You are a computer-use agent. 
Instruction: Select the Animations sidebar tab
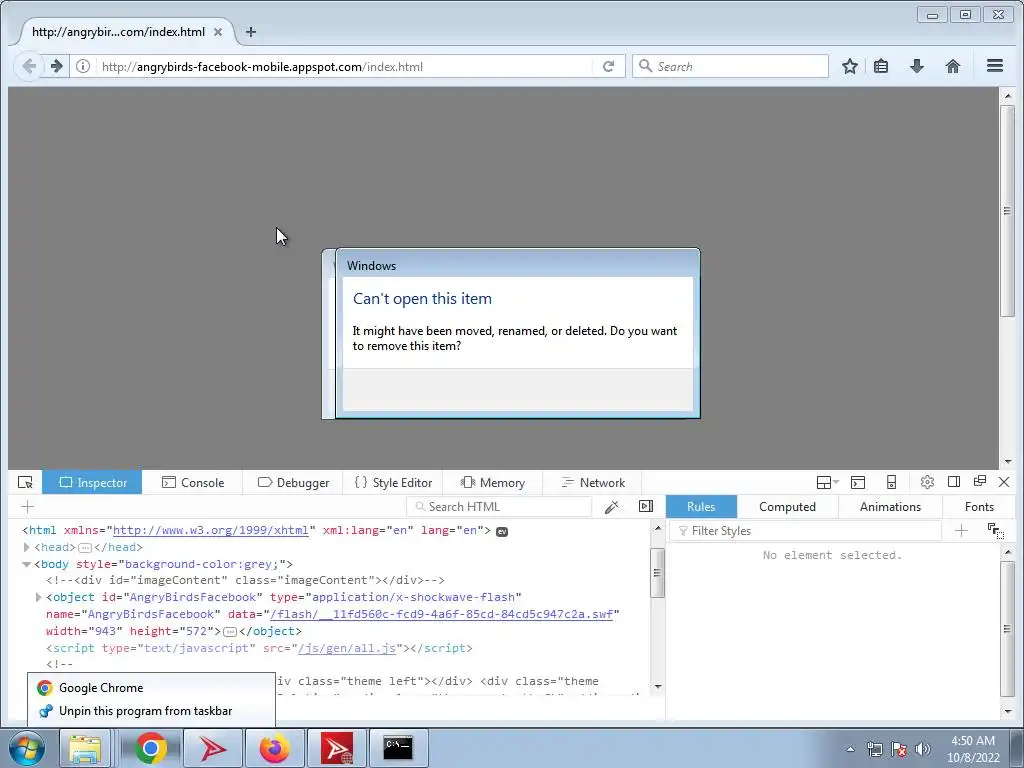(890, 507)
